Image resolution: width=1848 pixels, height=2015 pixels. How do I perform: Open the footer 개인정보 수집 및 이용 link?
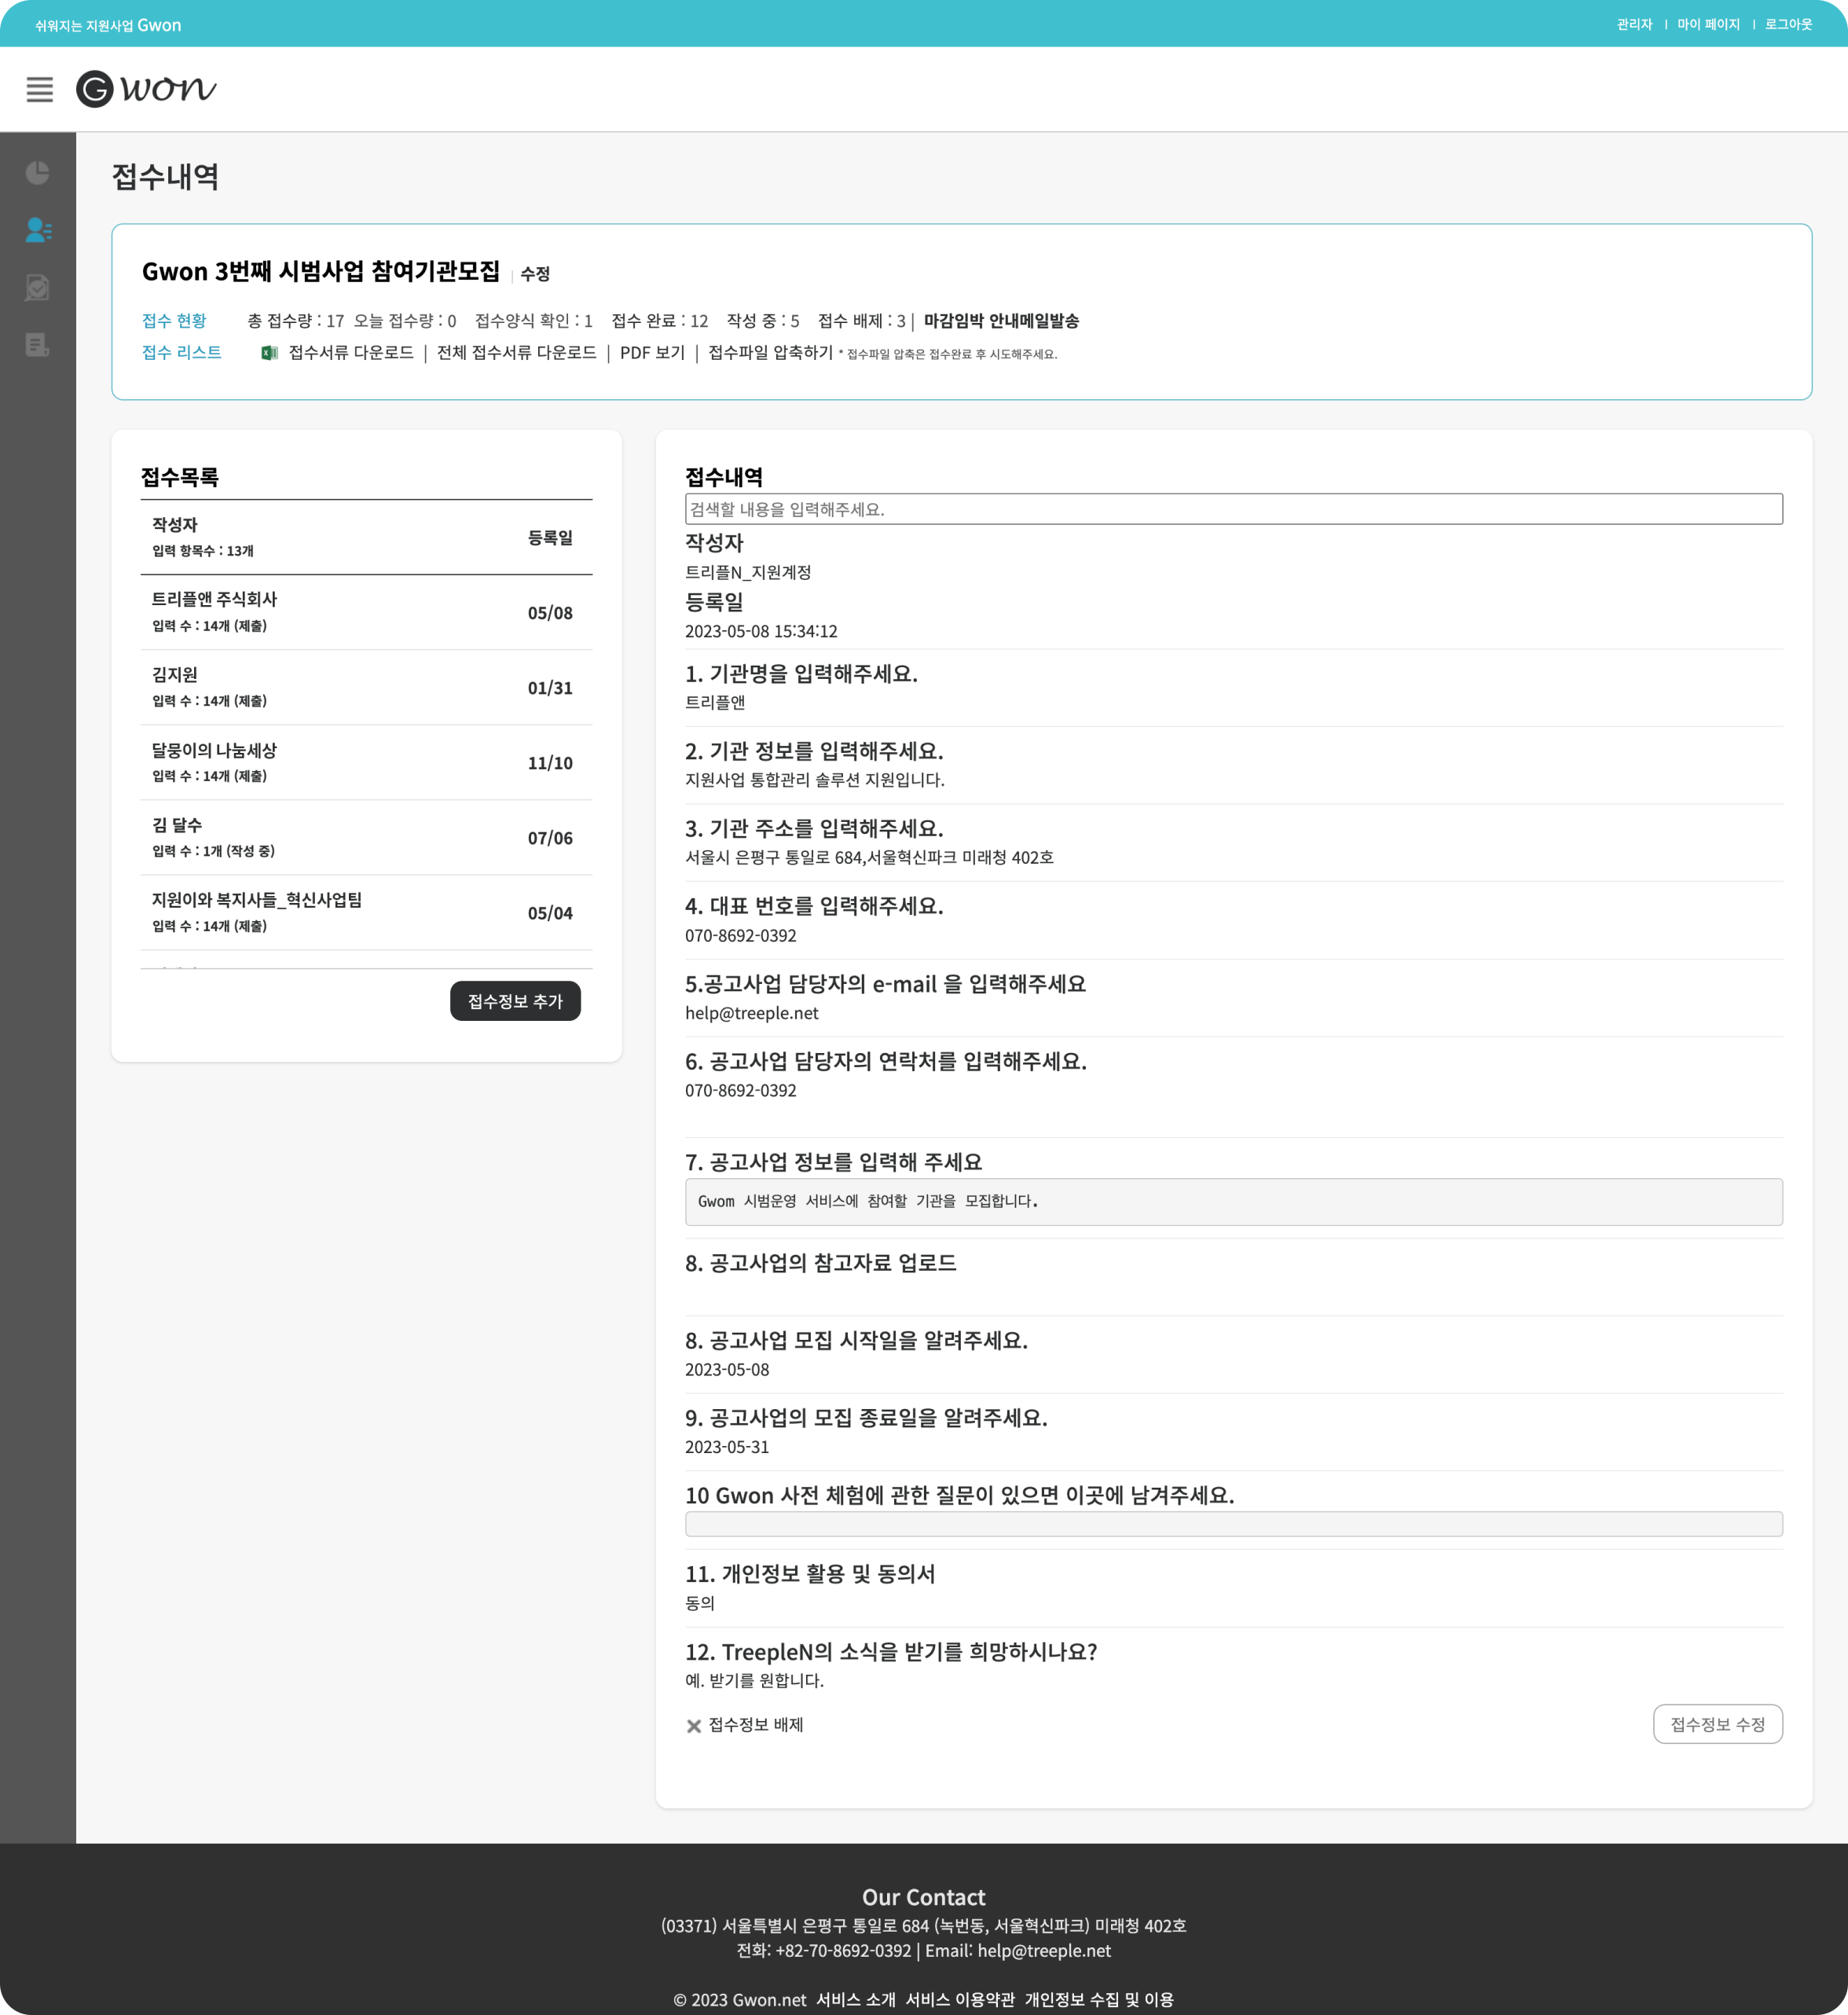tap(1099, 2000)
